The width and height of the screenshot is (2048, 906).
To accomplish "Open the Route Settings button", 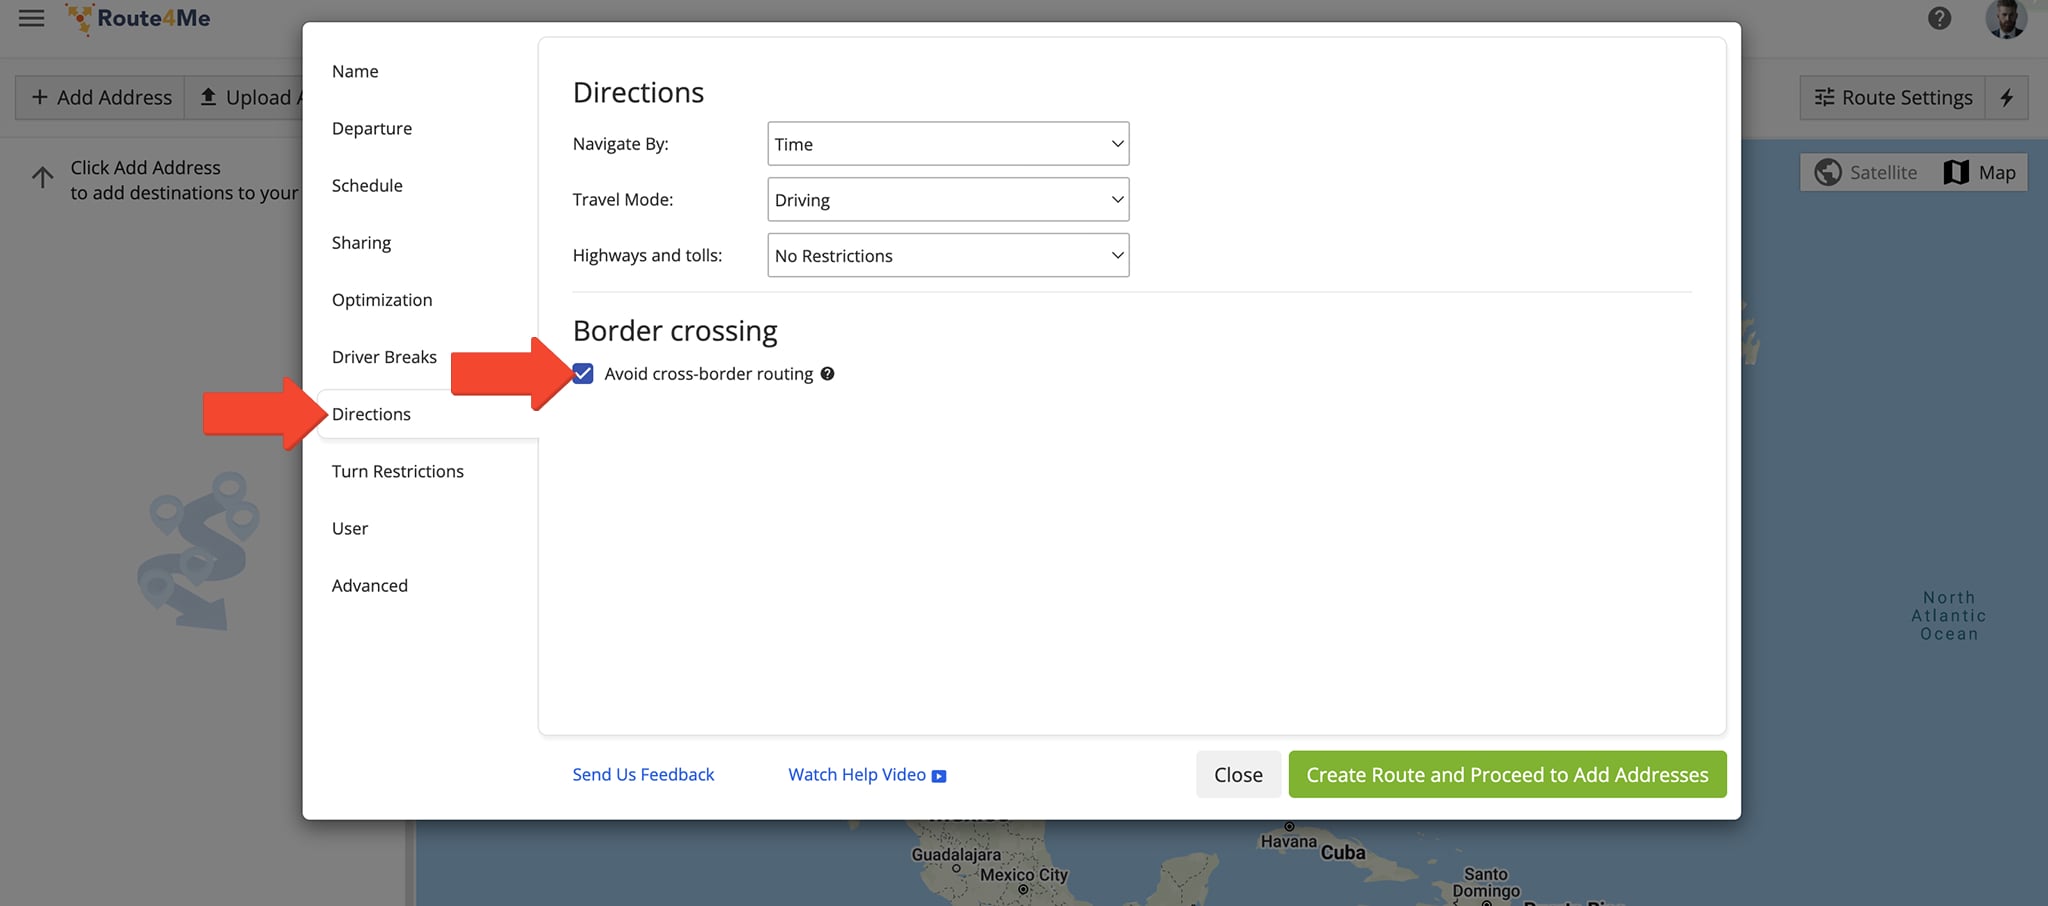I will point(1893,97).
